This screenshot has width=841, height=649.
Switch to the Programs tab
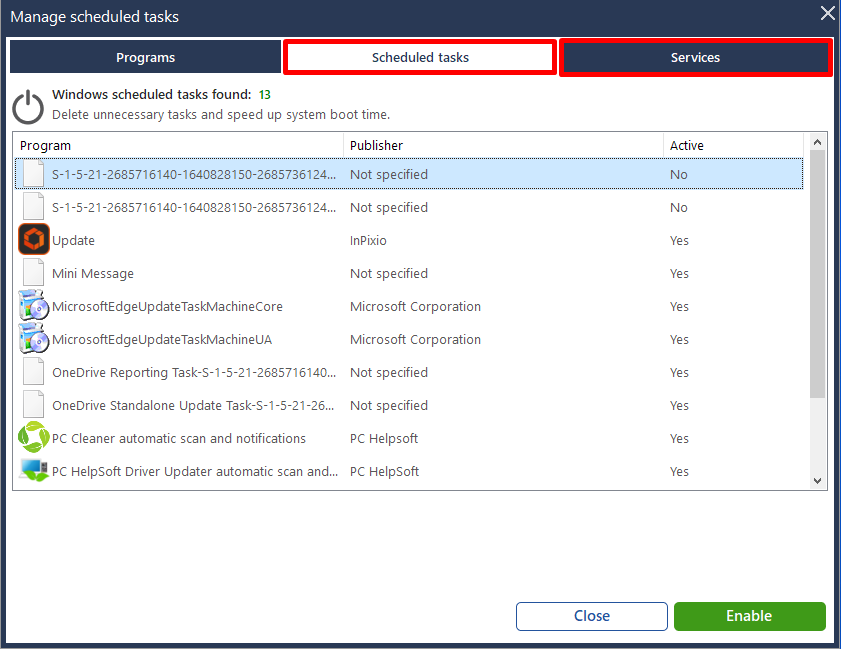point(145,57)
